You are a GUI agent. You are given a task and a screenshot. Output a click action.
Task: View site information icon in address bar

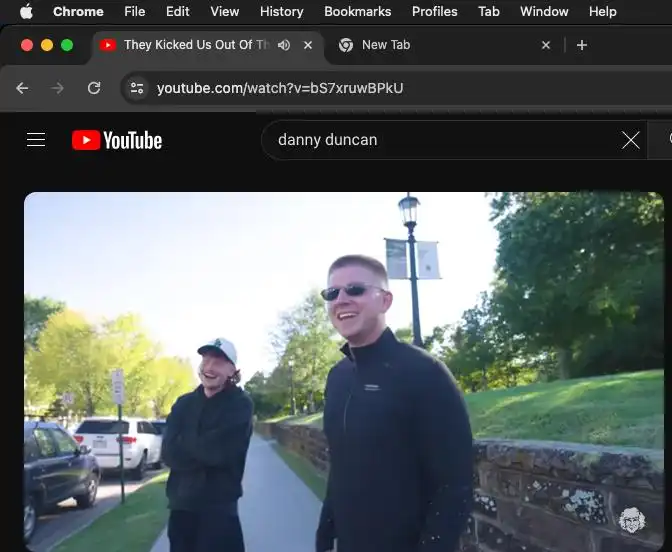click(x=137, y=88)
